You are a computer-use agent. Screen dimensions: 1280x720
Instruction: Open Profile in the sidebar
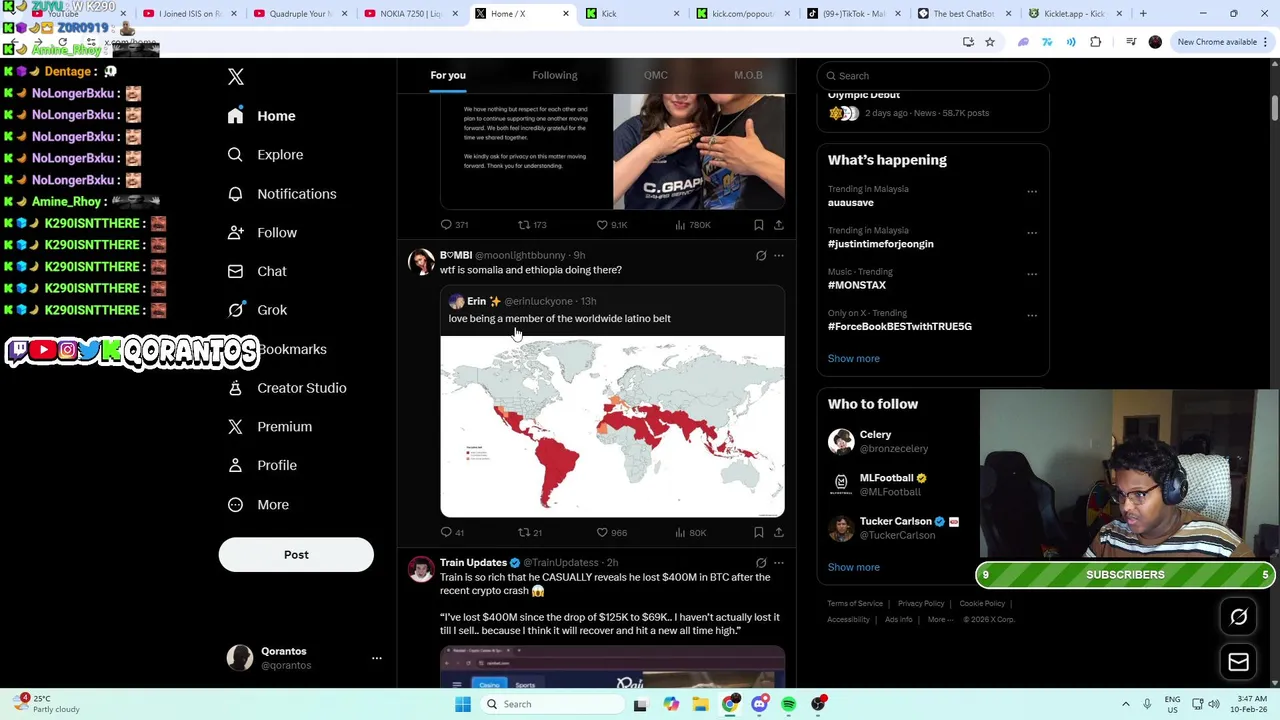[x=262, y=465]
